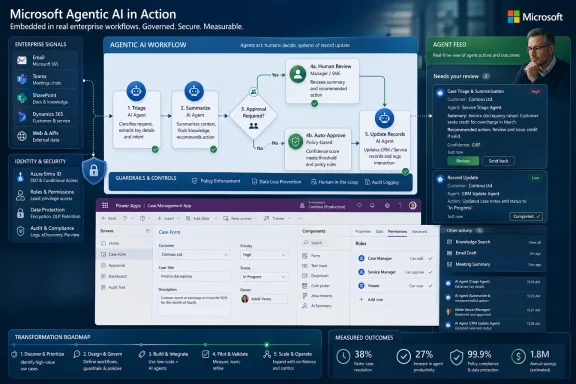The height and width of the screenshot is (384, 576).
Task: Click the SharePoint signal icon
Action: 22,98
